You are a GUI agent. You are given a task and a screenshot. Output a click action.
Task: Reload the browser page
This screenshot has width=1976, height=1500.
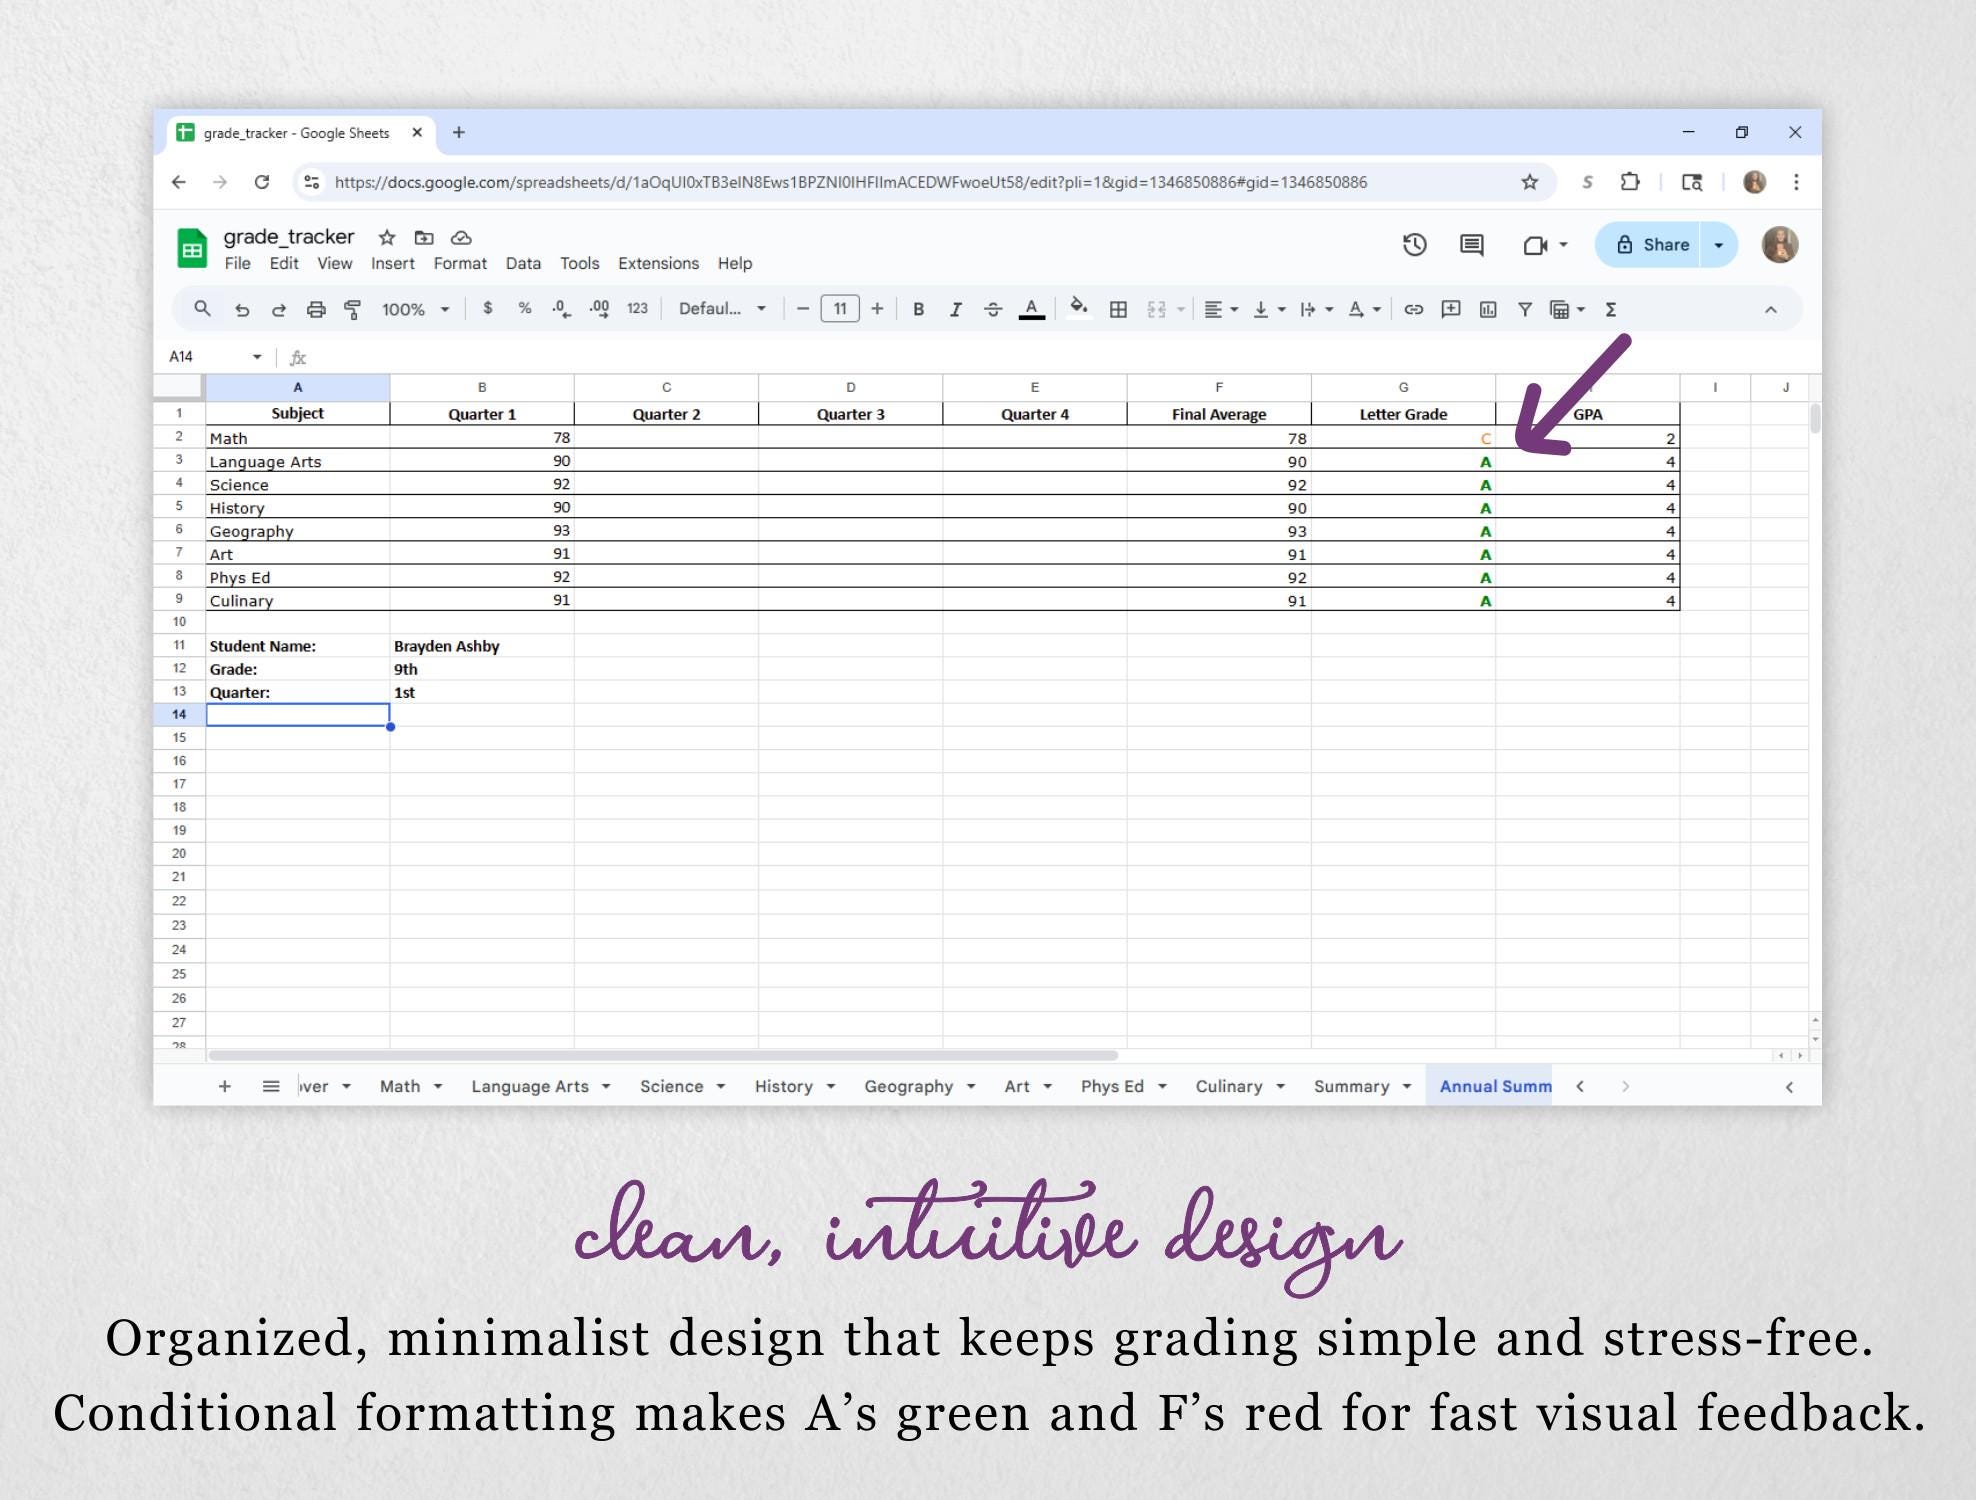pos(262,182)
